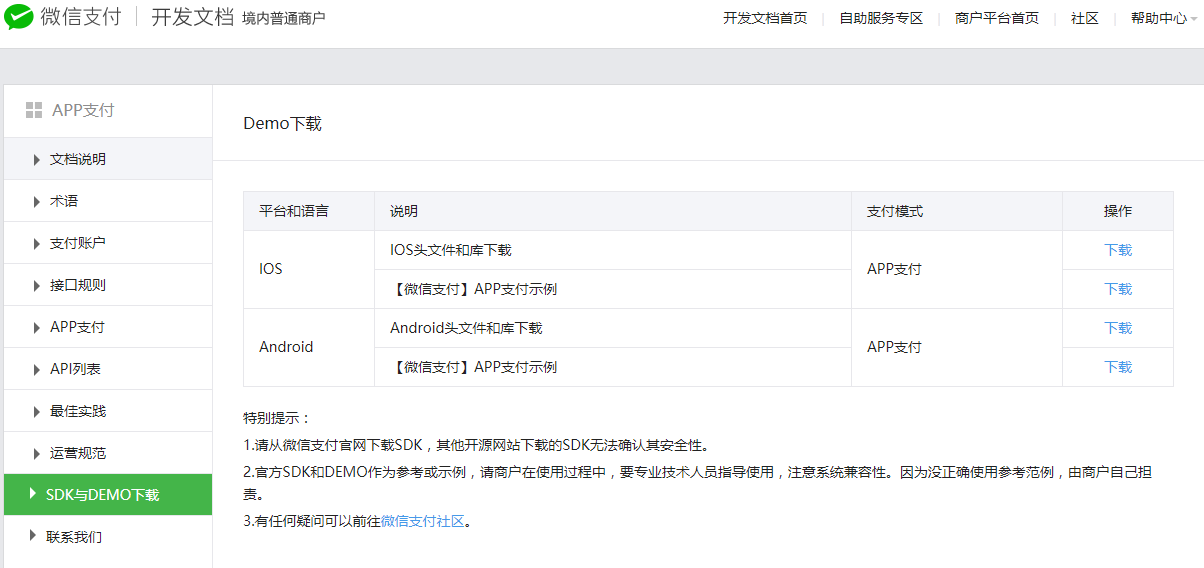Image resolution: width=1204 pixels, height=568 pixels.
Task: Click note 2 about 官方SDK和DEMO usage
Action: 698,483
